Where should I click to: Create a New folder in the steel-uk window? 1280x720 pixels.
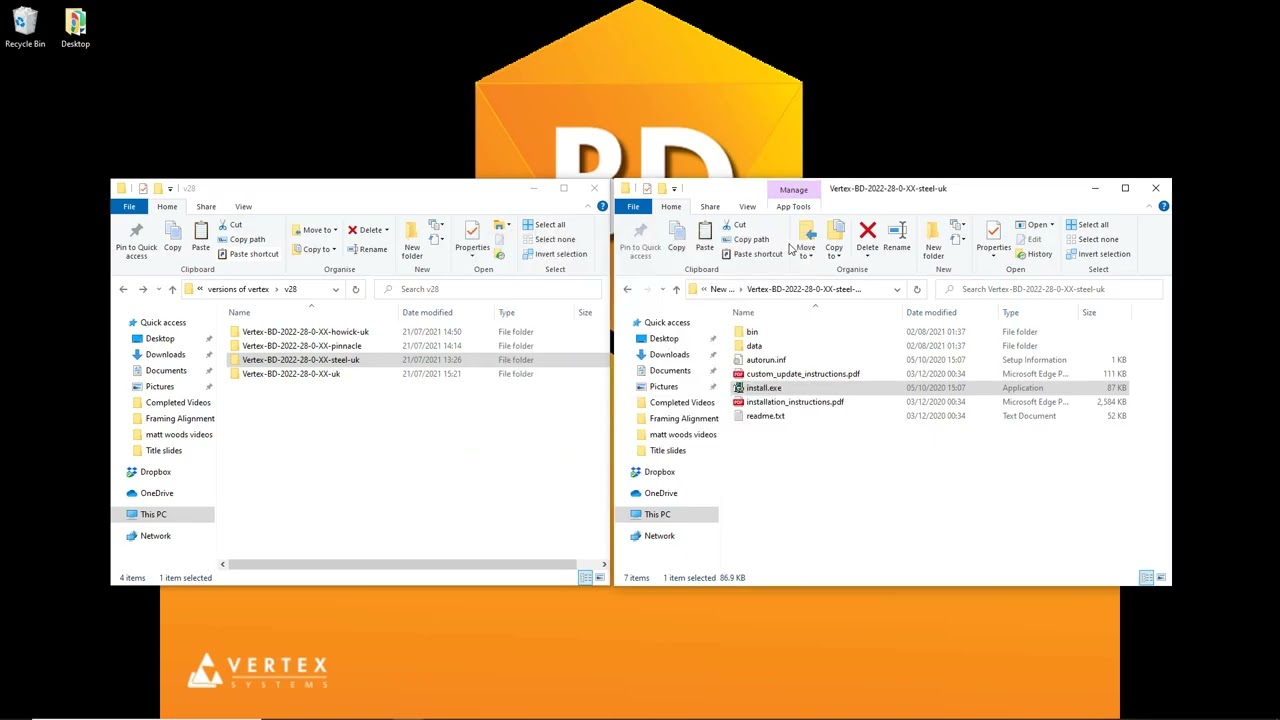(933, 240)
